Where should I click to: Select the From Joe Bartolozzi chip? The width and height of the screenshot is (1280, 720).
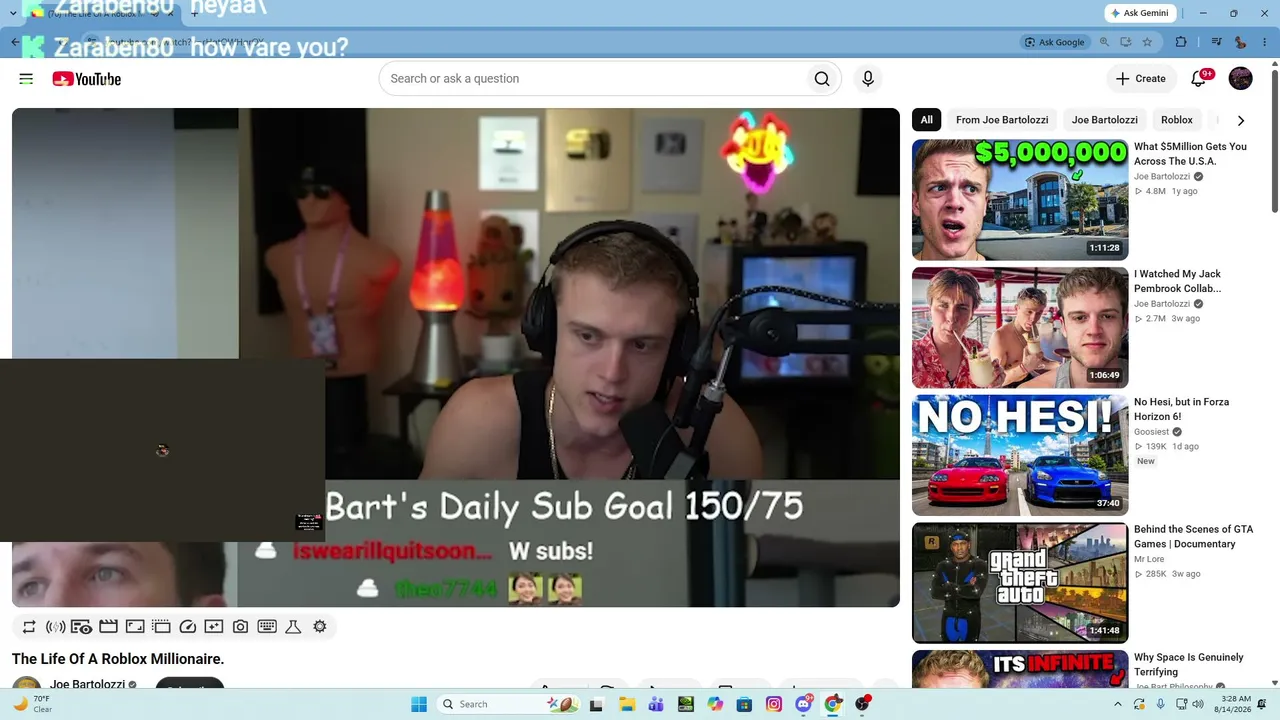[x=1002, y=120]
